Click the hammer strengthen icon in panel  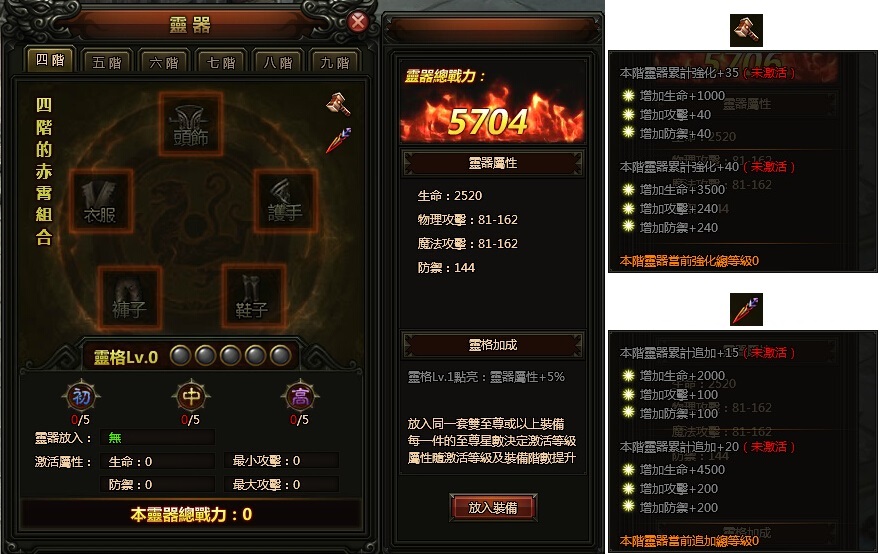(339, 105)
